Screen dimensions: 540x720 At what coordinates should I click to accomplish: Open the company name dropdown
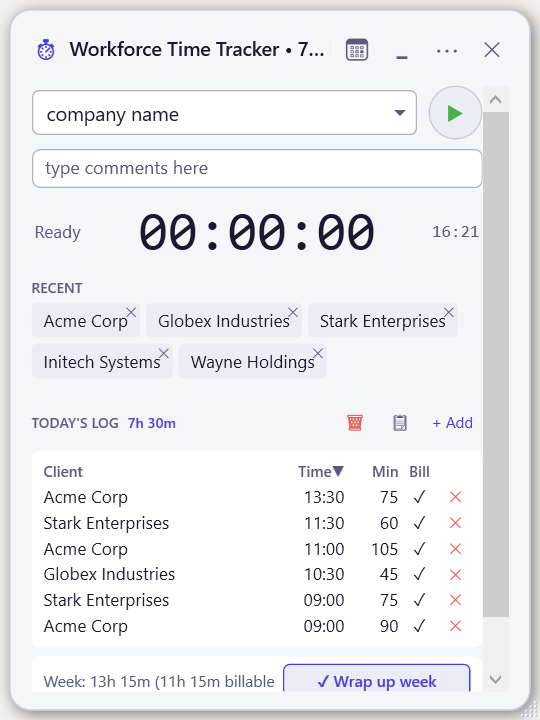click(x=225, y=113)
